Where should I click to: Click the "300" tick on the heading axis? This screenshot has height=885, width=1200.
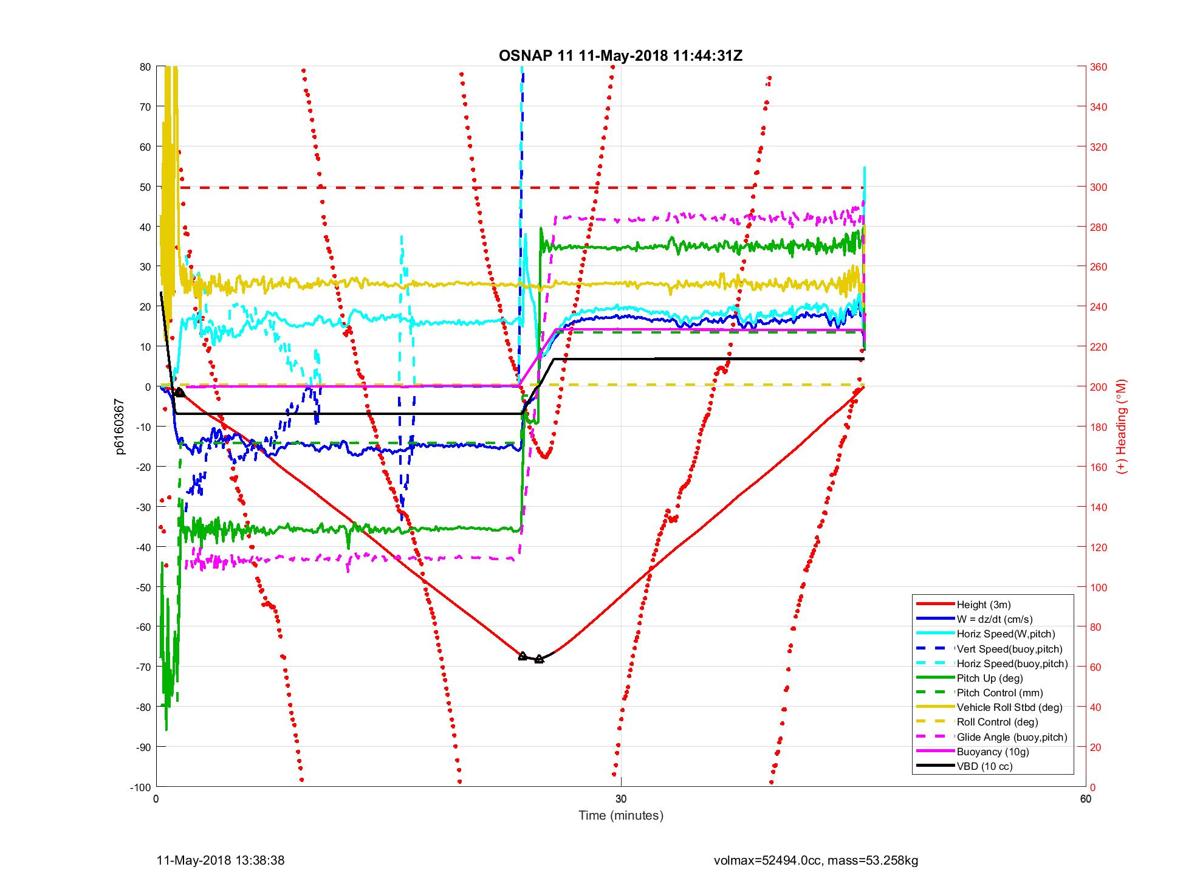[1101, 187]
